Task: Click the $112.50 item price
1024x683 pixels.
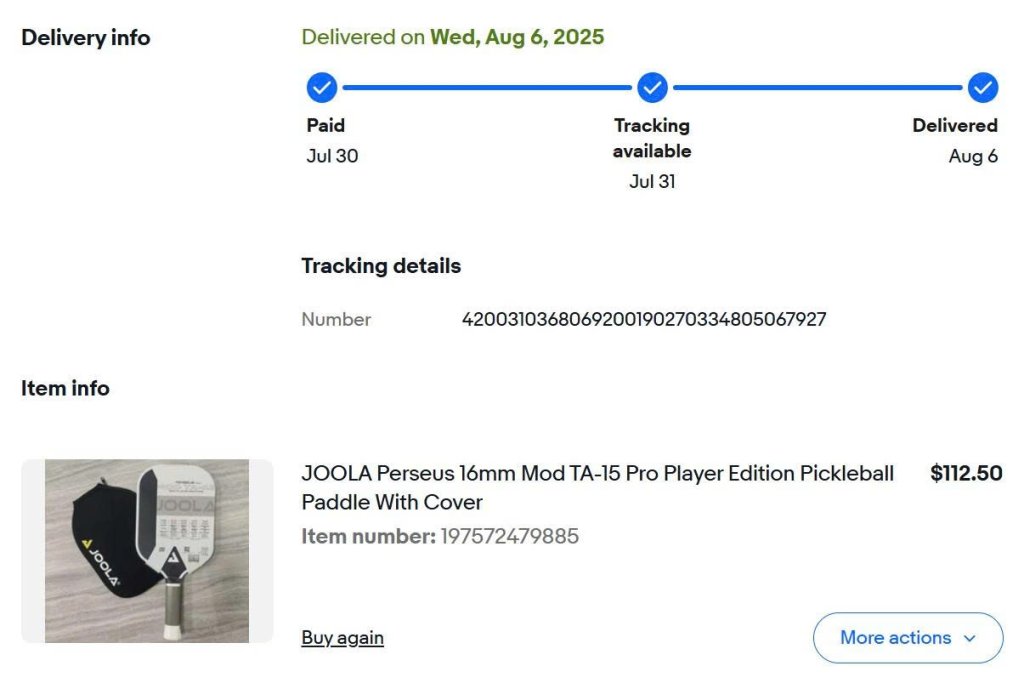Action: pyautogui.click(x=965, y=474)
